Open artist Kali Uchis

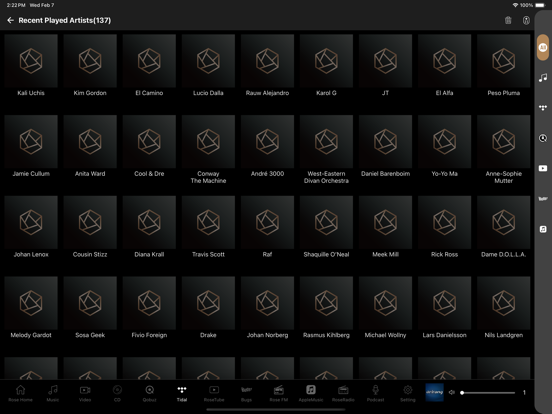coord(31,65)
